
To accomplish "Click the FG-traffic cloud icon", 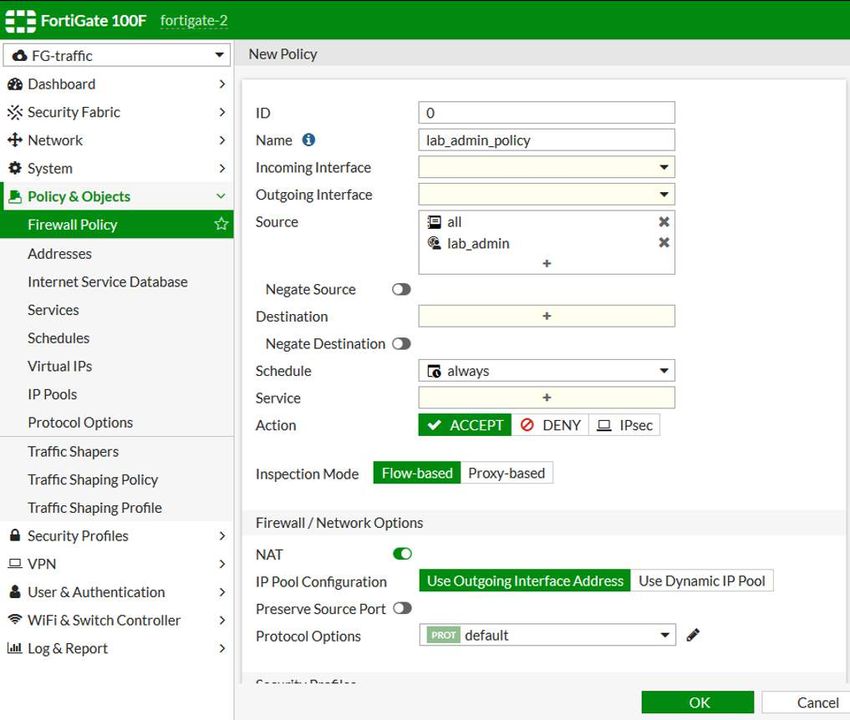I will coord(20,55).
